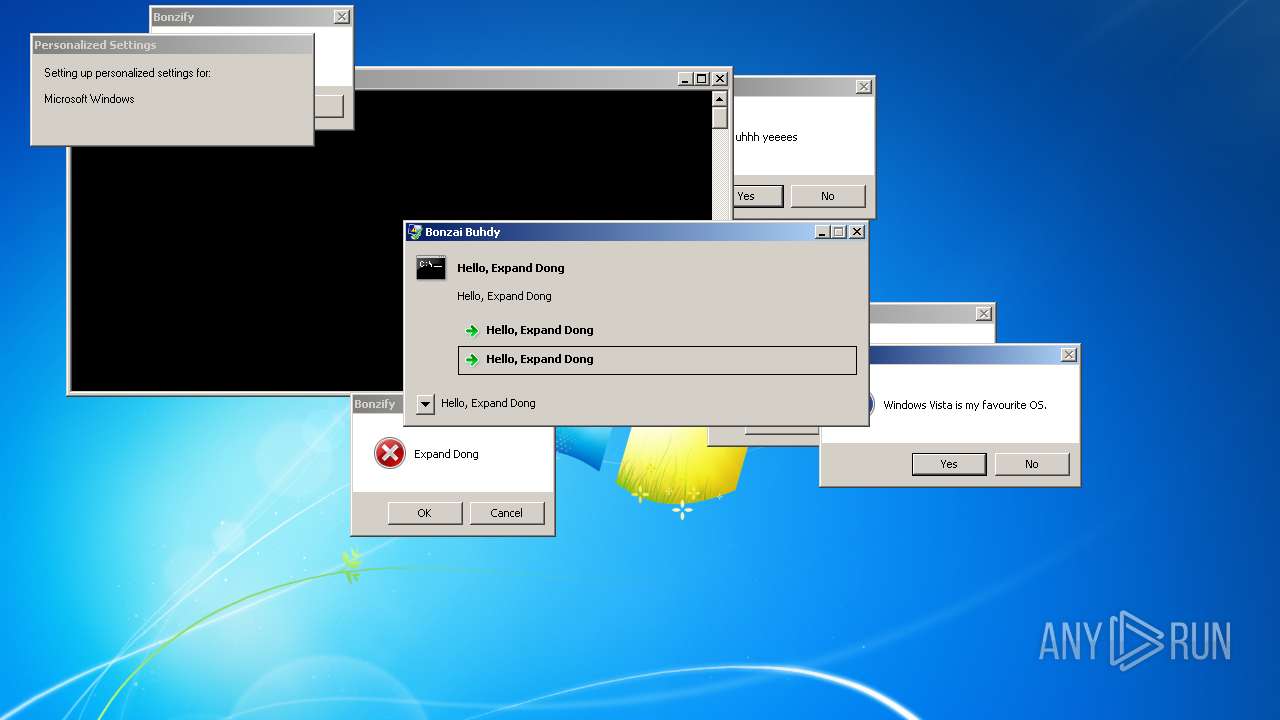Click No in the Windows Vista dialog
This screenshot has width=1280, height=720.
pos(1032,464)
